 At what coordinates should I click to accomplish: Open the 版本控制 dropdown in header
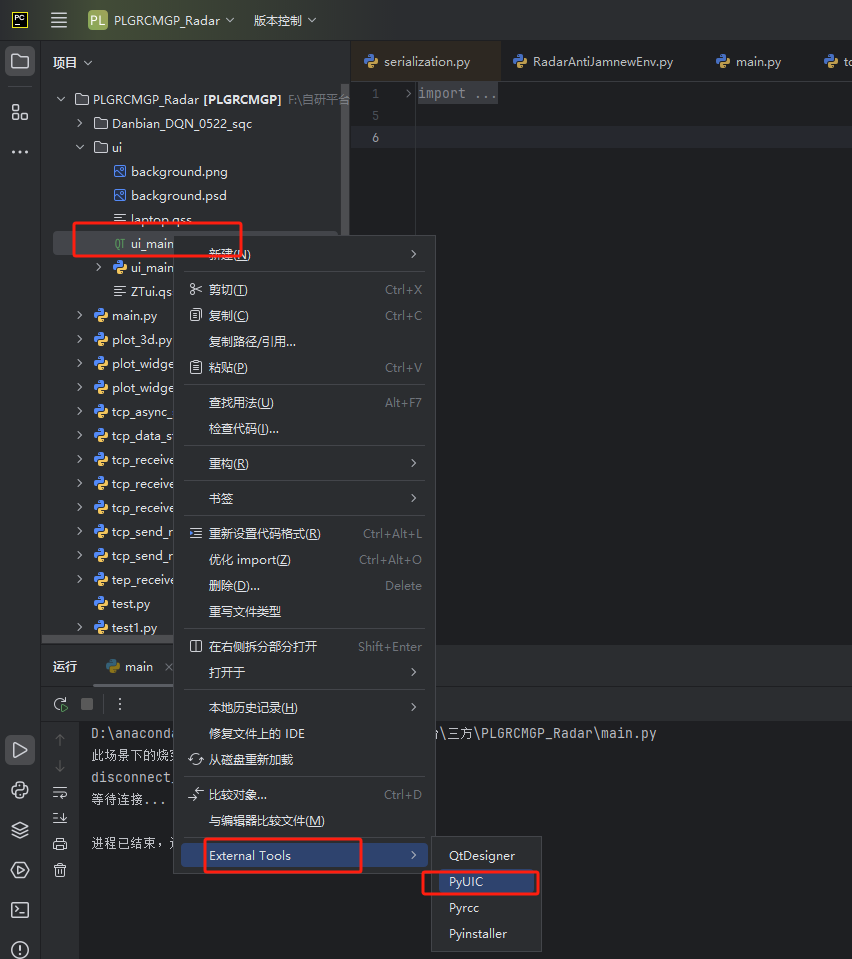tap(283, 19)
